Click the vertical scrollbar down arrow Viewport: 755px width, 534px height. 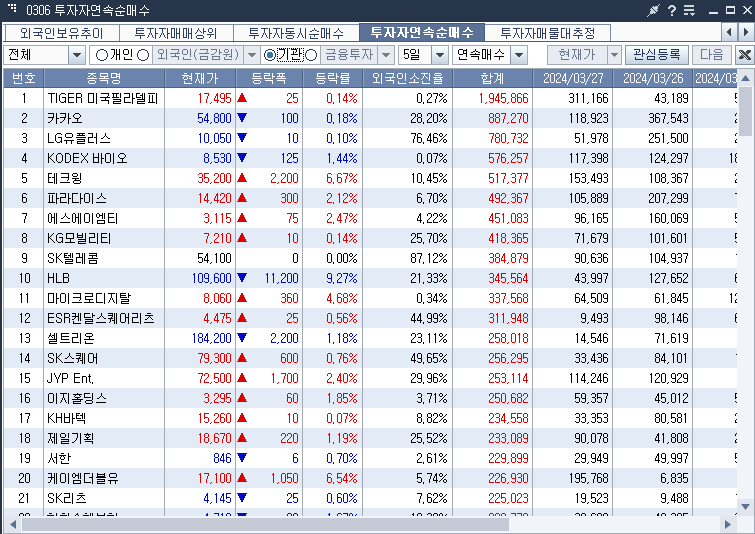point(745,507)
